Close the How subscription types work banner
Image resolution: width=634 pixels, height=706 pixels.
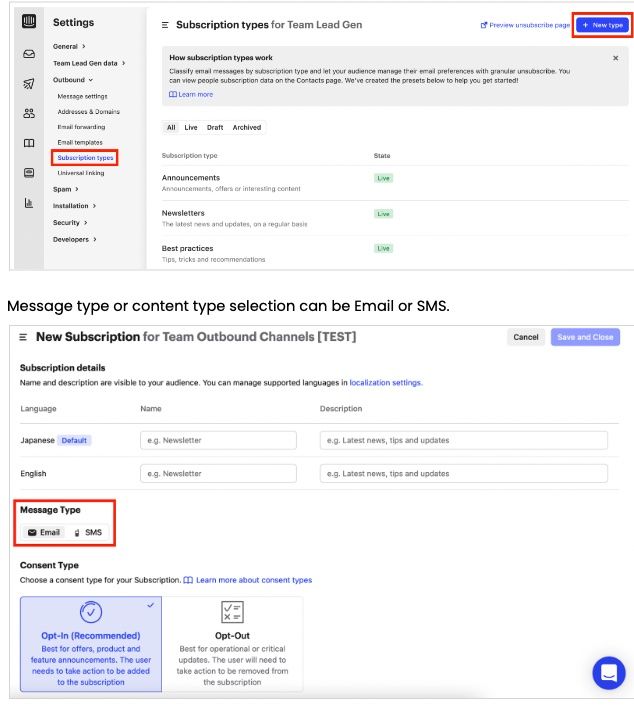616,58
